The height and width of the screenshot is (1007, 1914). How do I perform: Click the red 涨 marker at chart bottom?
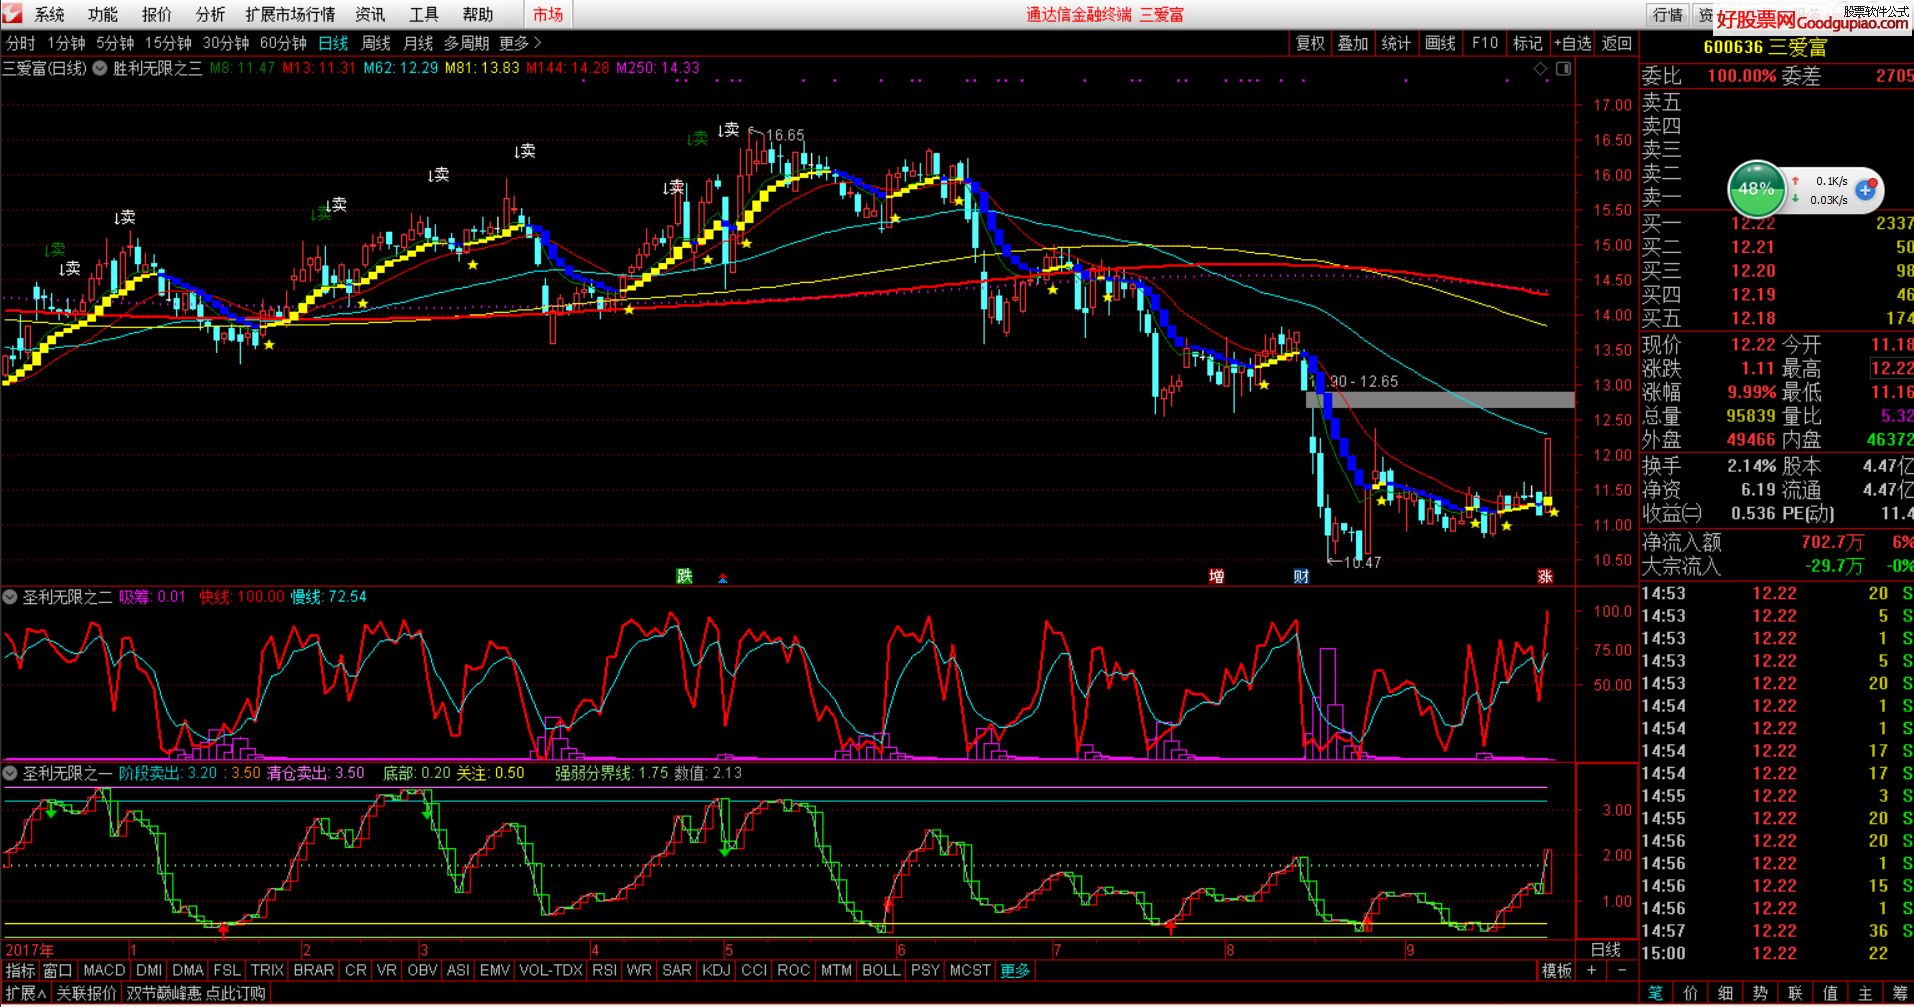(1545, 576)
